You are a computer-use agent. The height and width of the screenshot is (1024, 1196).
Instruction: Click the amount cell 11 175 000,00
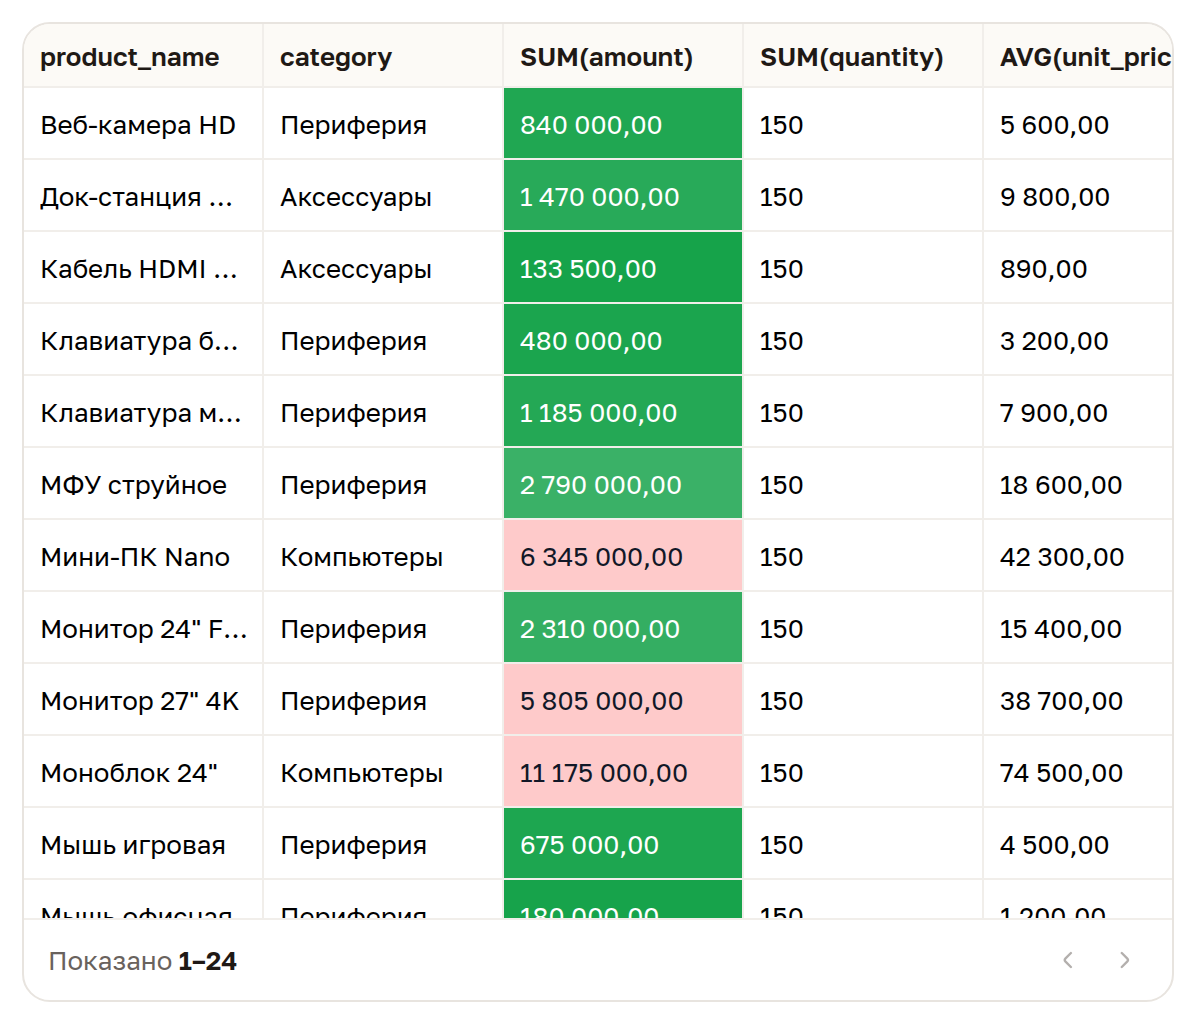point(622,772)
